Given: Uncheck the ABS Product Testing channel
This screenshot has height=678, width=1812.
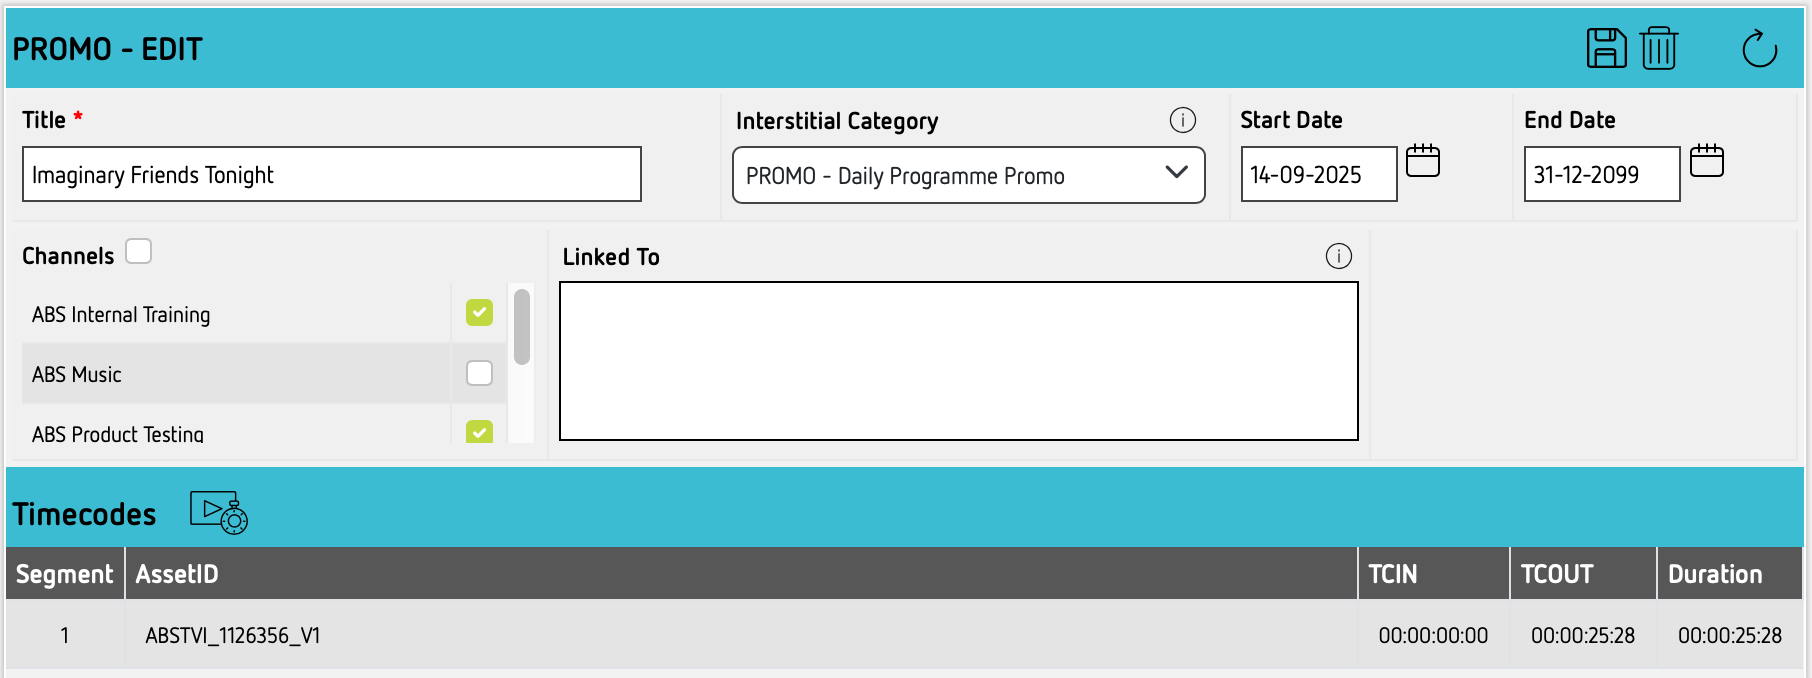Looking at the screenshot, I should click(479, 432).
